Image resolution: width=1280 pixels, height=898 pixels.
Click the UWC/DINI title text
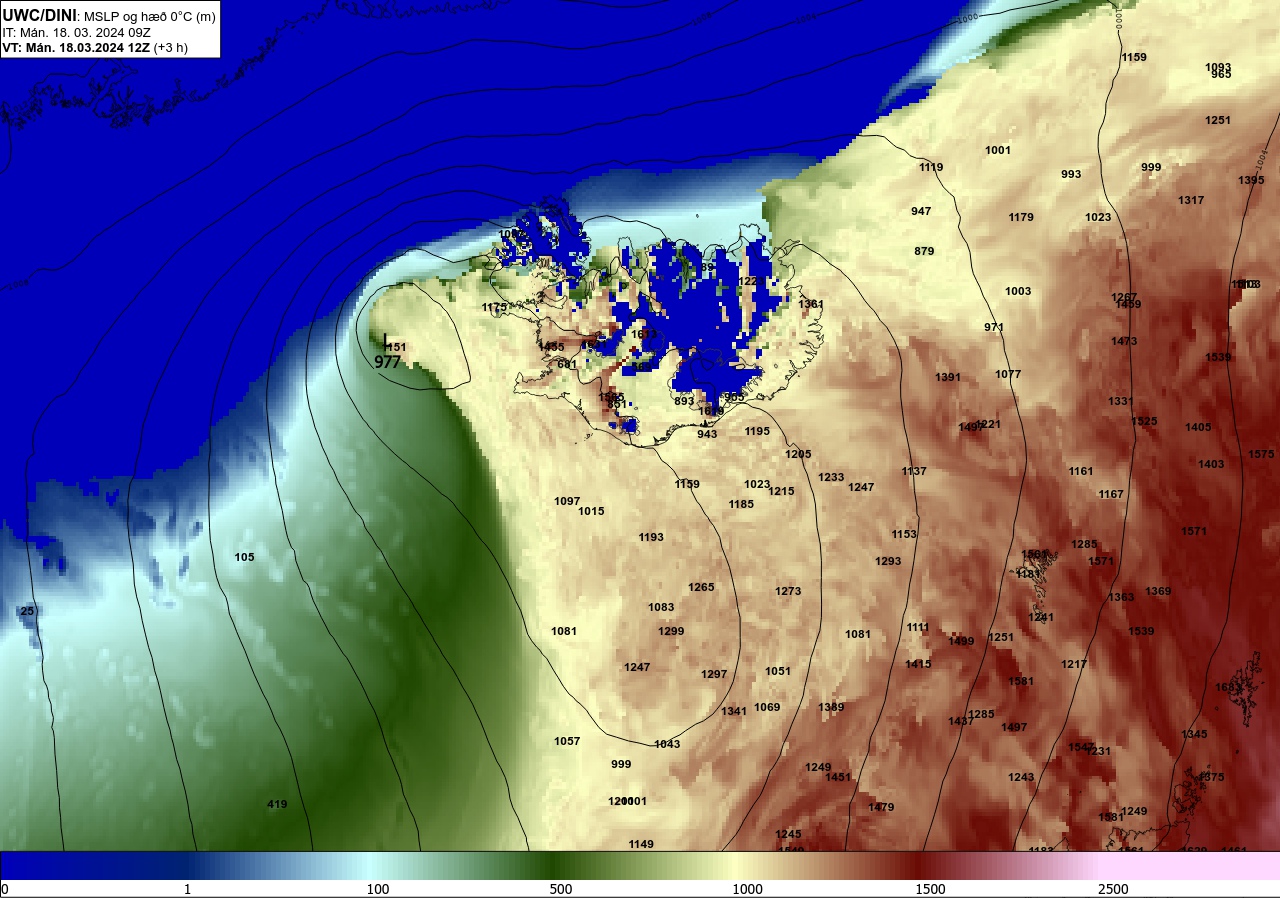pyautogui.click(x=39, y=15)
